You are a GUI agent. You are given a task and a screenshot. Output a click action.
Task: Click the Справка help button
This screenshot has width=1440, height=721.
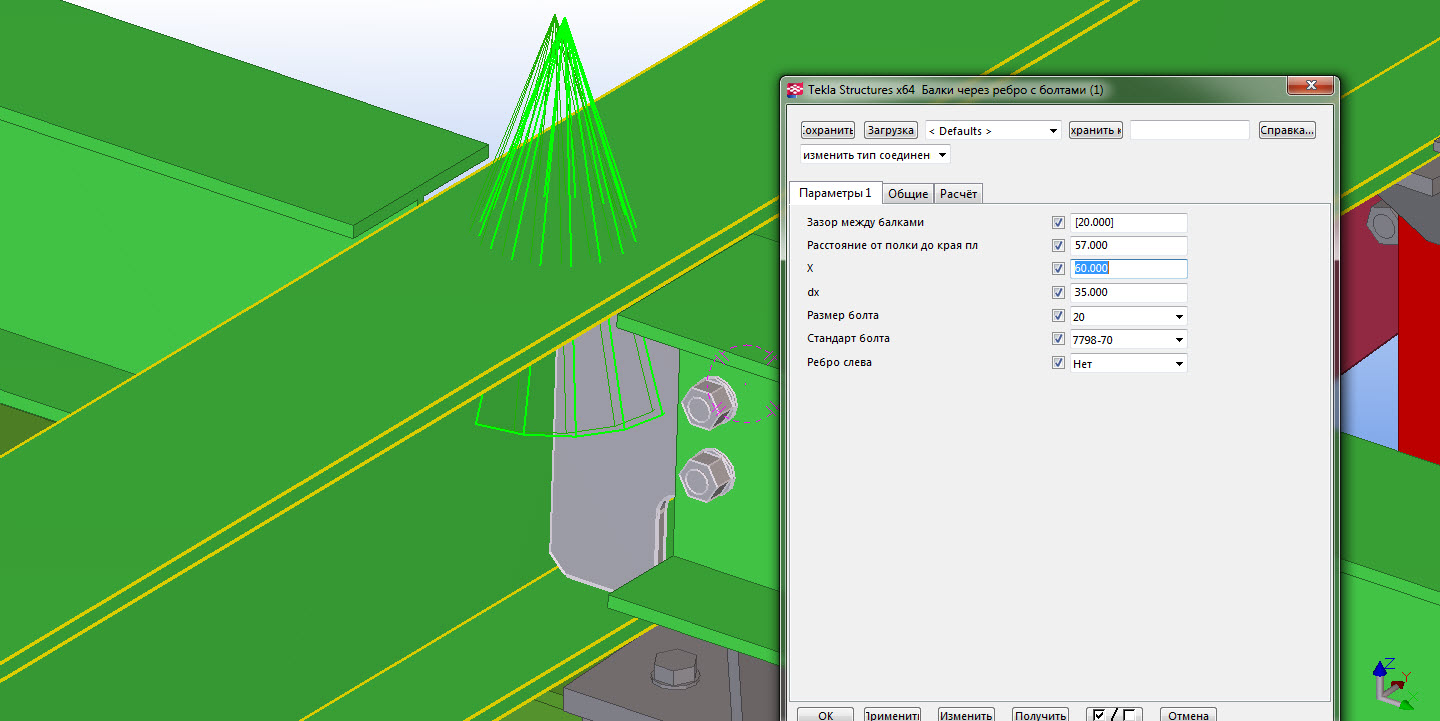click(x=1286, y=130)
